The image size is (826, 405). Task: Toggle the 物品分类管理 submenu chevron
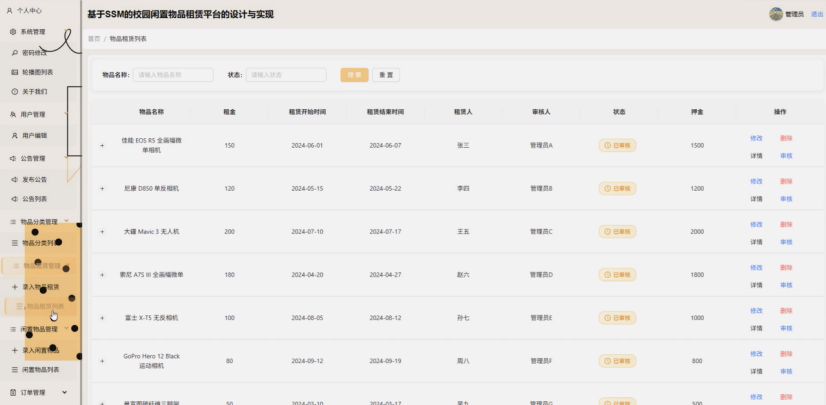(66, 221)
